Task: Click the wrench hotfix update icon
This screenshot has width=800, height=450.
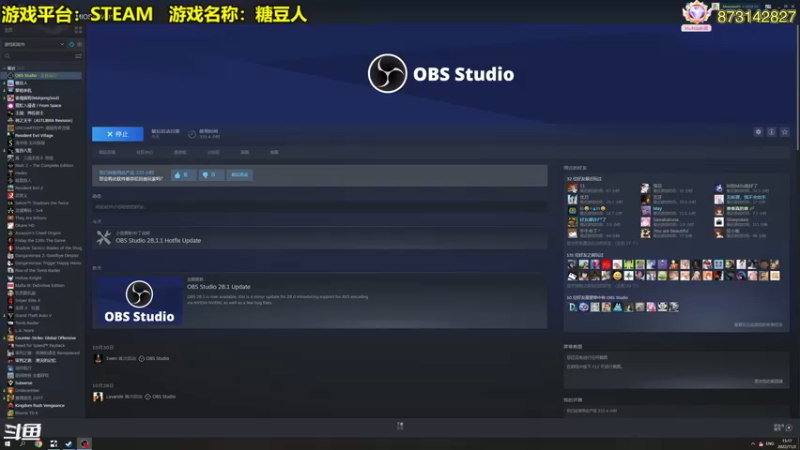Action: point(104,237)
